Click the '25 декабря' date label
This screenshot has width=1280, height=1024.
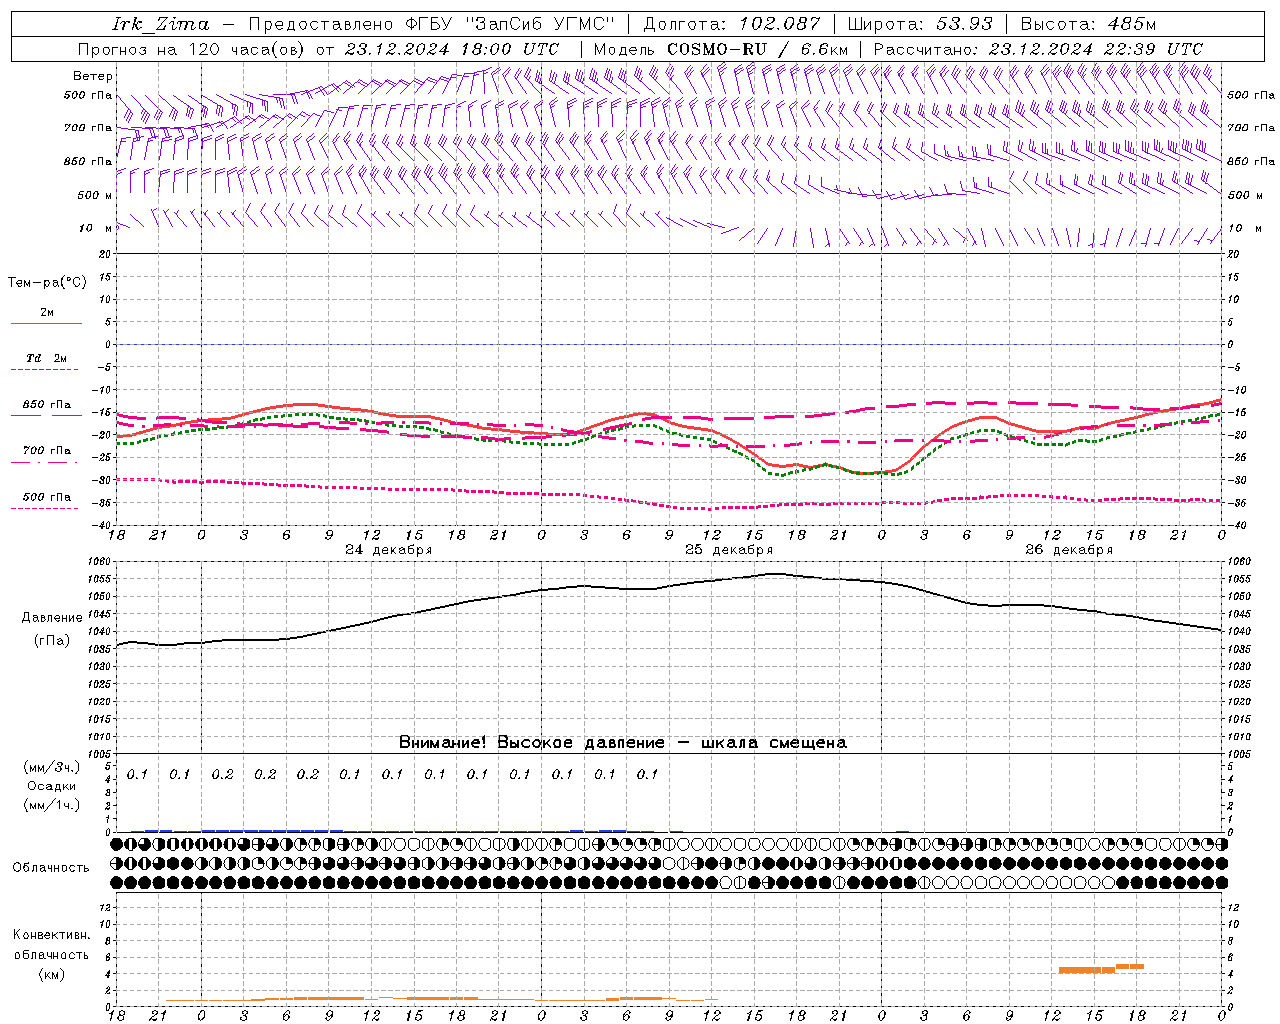point(729,550)
